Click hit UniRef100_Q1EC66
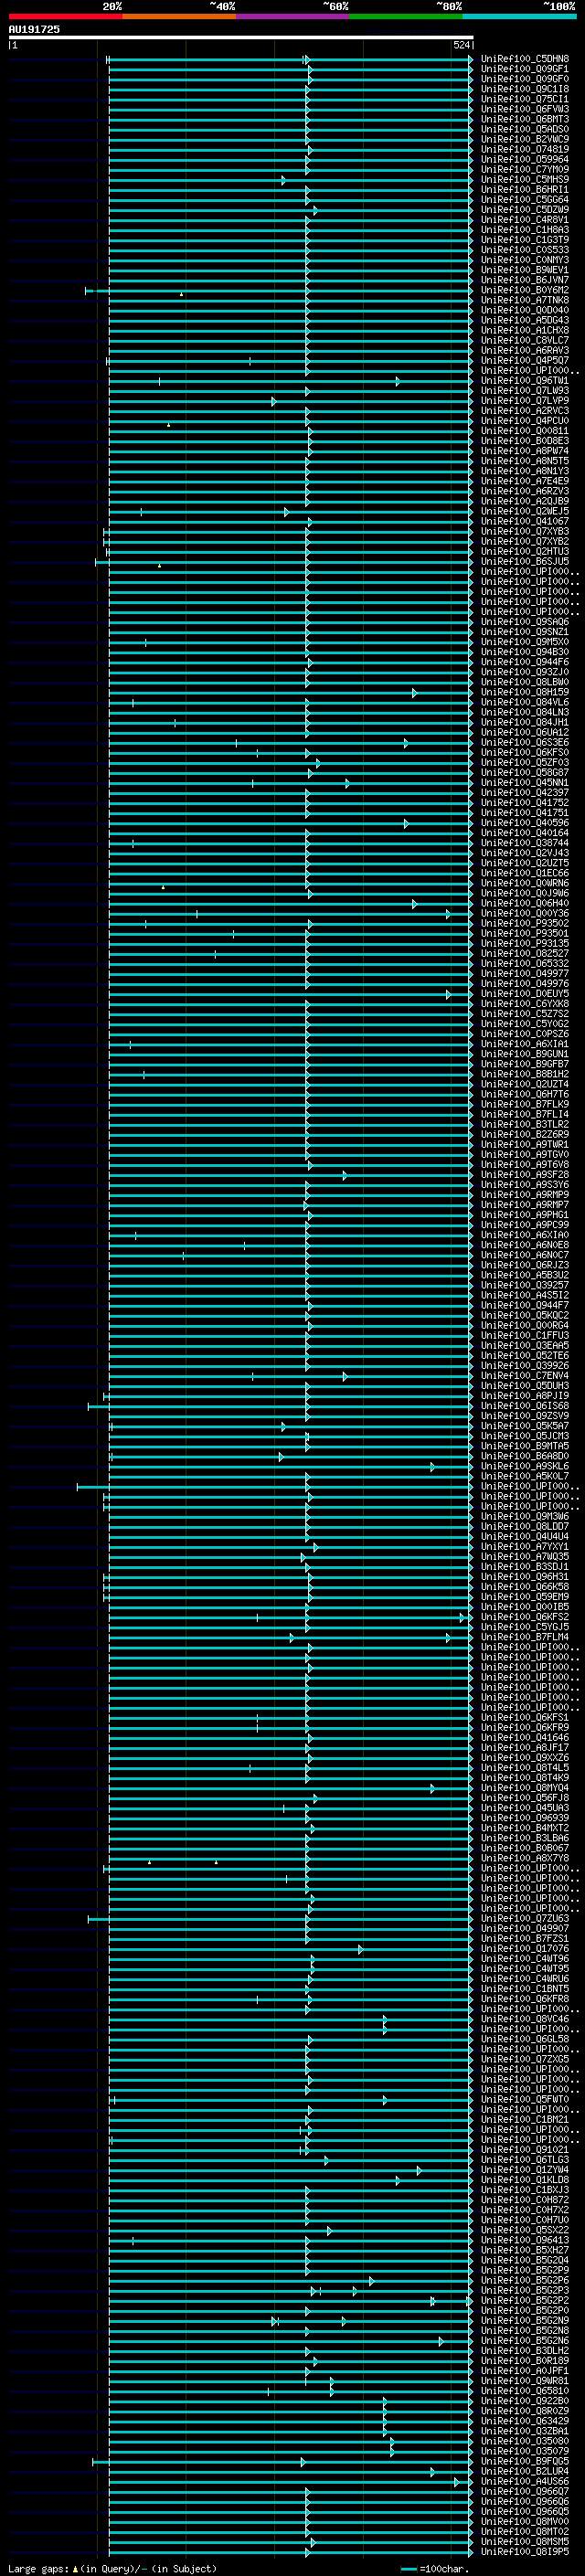 click(x=525, y=873)
